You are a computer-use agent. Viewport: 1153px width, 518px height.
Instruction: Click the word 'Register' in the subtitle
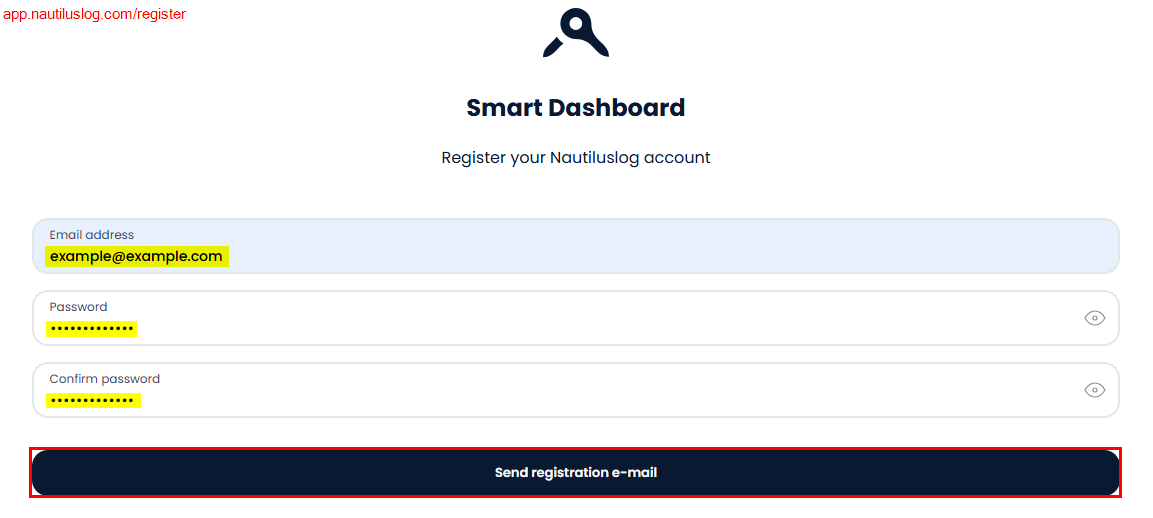click(473, 158)
